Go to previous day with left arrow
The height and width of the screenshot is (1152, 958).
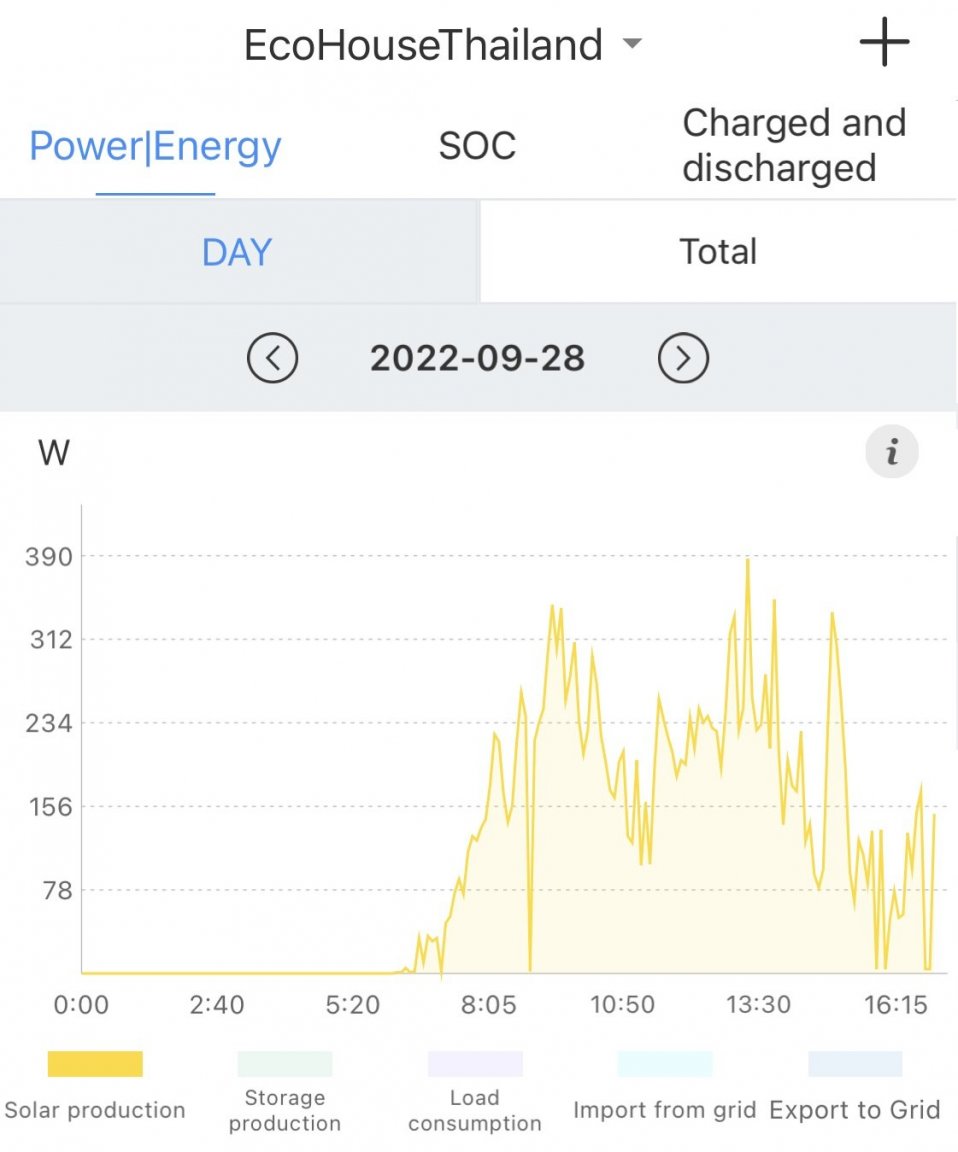point(273,358)
